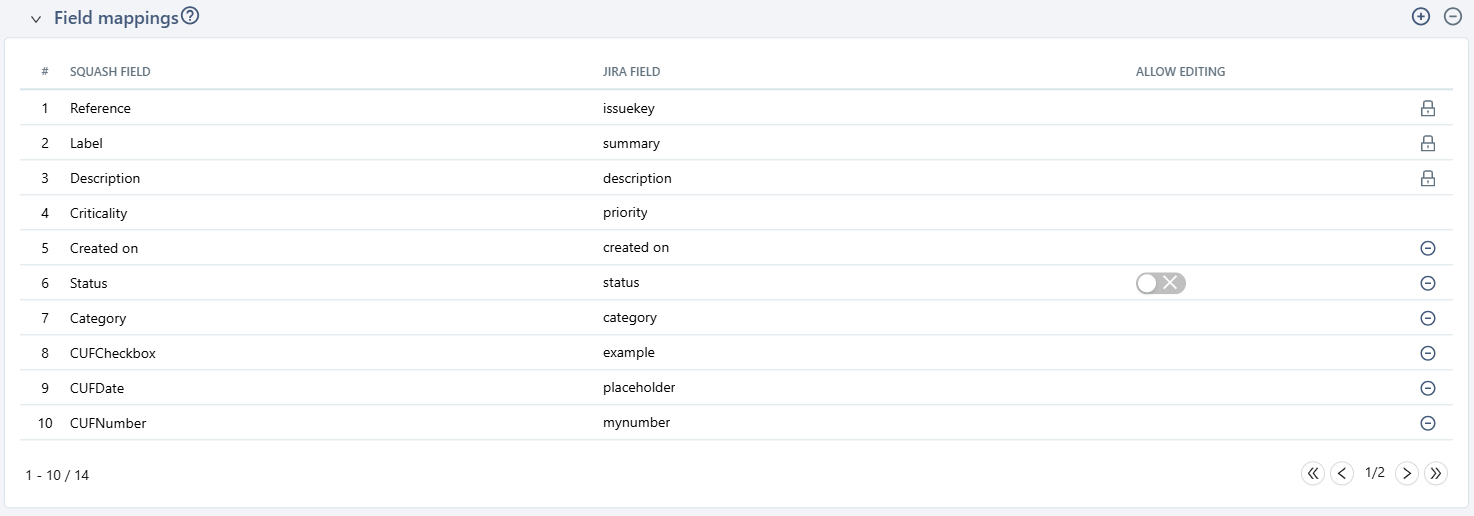Click the Squash Field column header
The height and width of the screenshot is (516, 1474).
110,72
